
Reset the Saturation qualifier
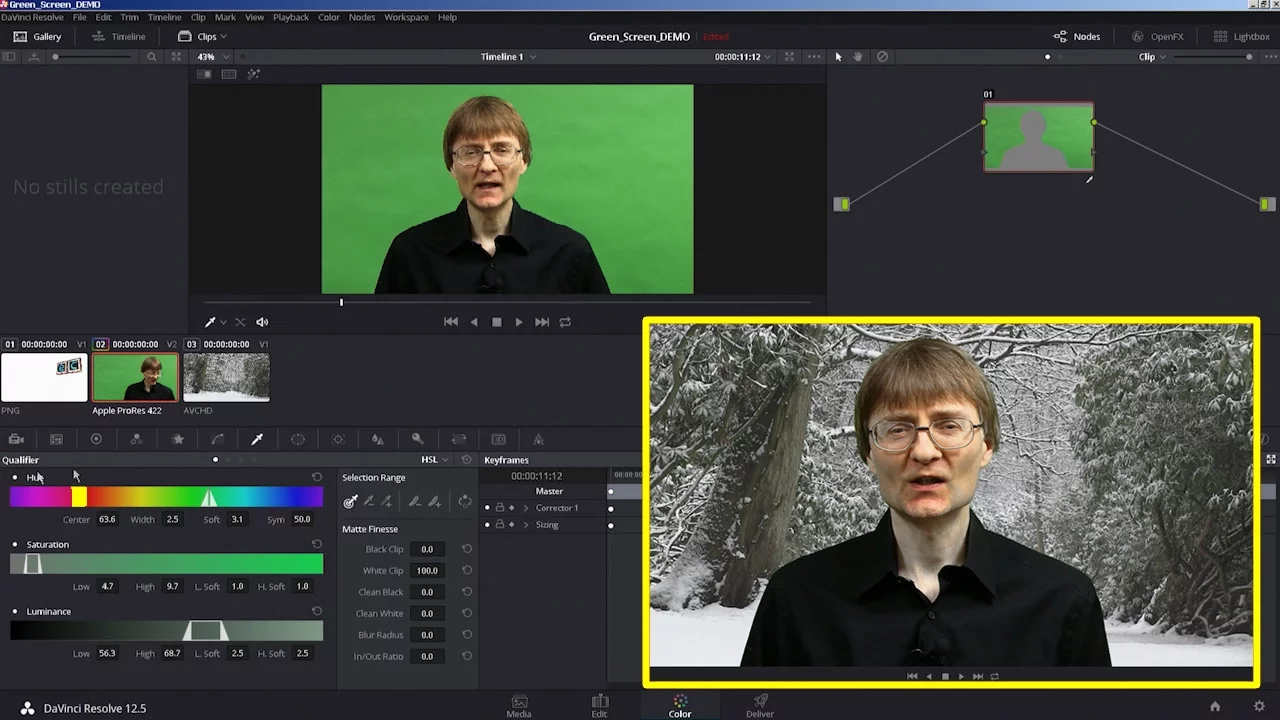point(317,544)
